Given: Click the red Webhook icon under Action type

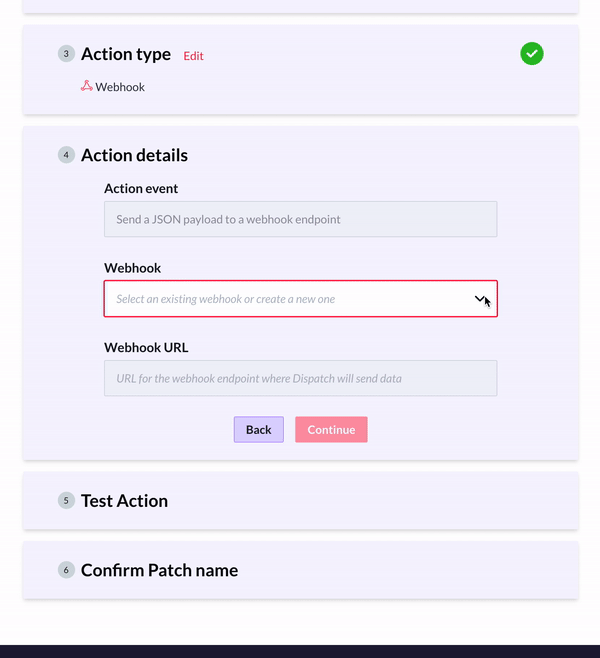Looking at the screenshot, I should point(87,86).
